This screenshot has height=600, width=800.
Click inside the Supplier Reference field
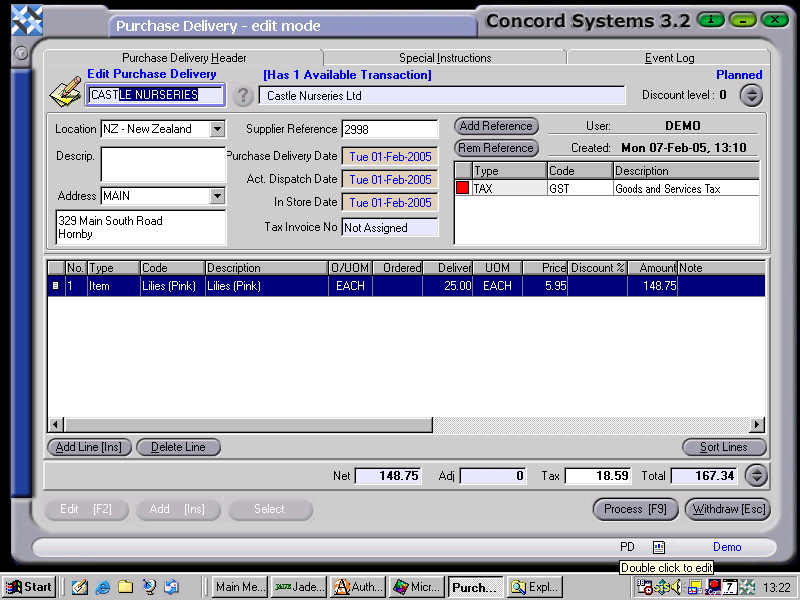point(390,129)
